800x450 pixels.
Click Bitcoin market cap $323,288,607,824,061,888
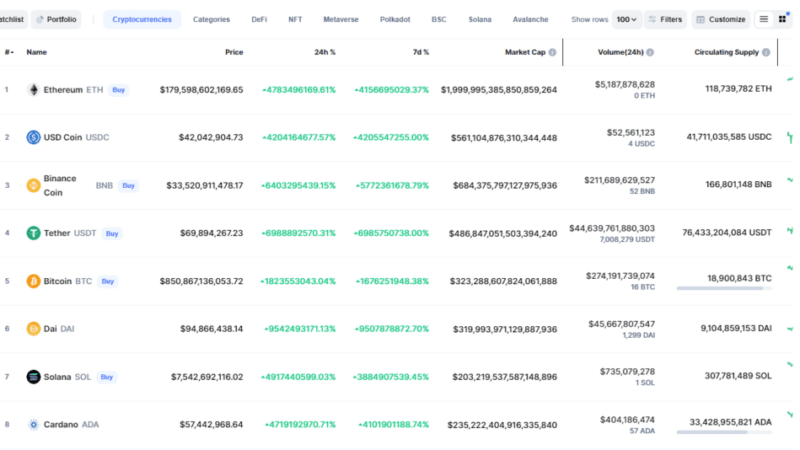pos(503,281)
